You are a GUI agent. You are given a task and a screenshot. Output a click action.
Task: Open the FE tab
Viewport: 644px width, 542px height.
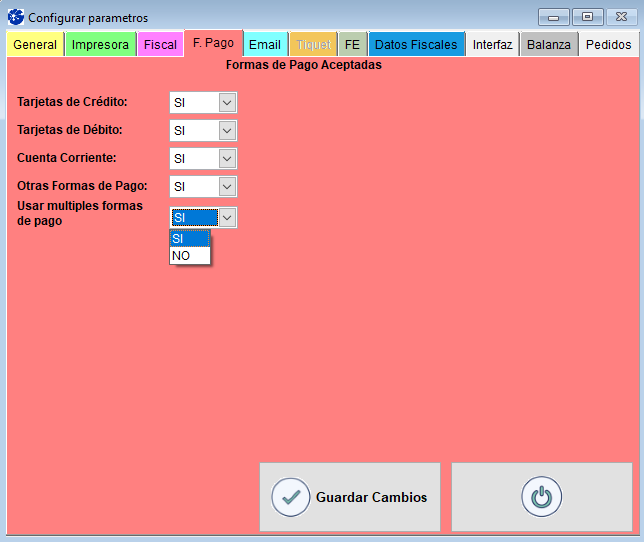tap(352, 45)
